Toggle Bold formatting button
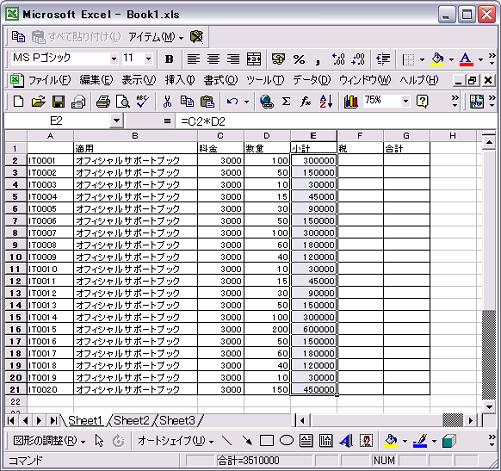 pyautogui.click(x=169, y=59)
